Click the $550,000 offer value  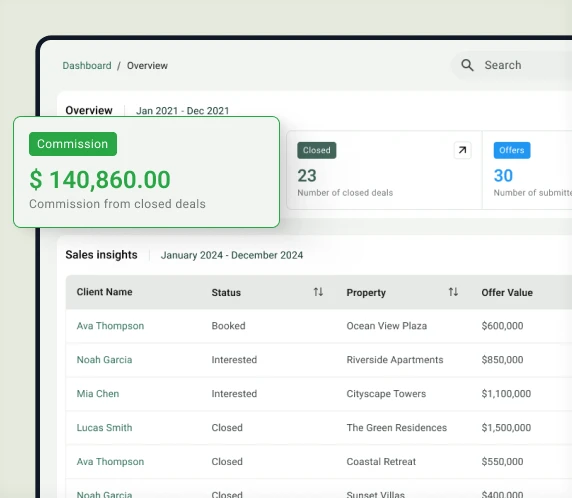(502, 462)
